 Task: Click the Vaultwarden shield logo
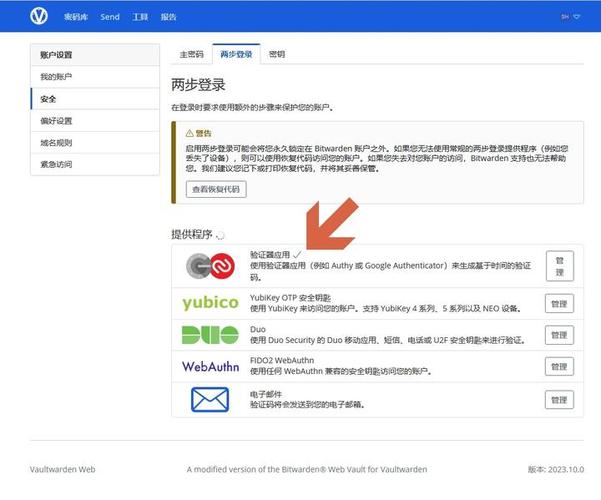pos(39,16)
